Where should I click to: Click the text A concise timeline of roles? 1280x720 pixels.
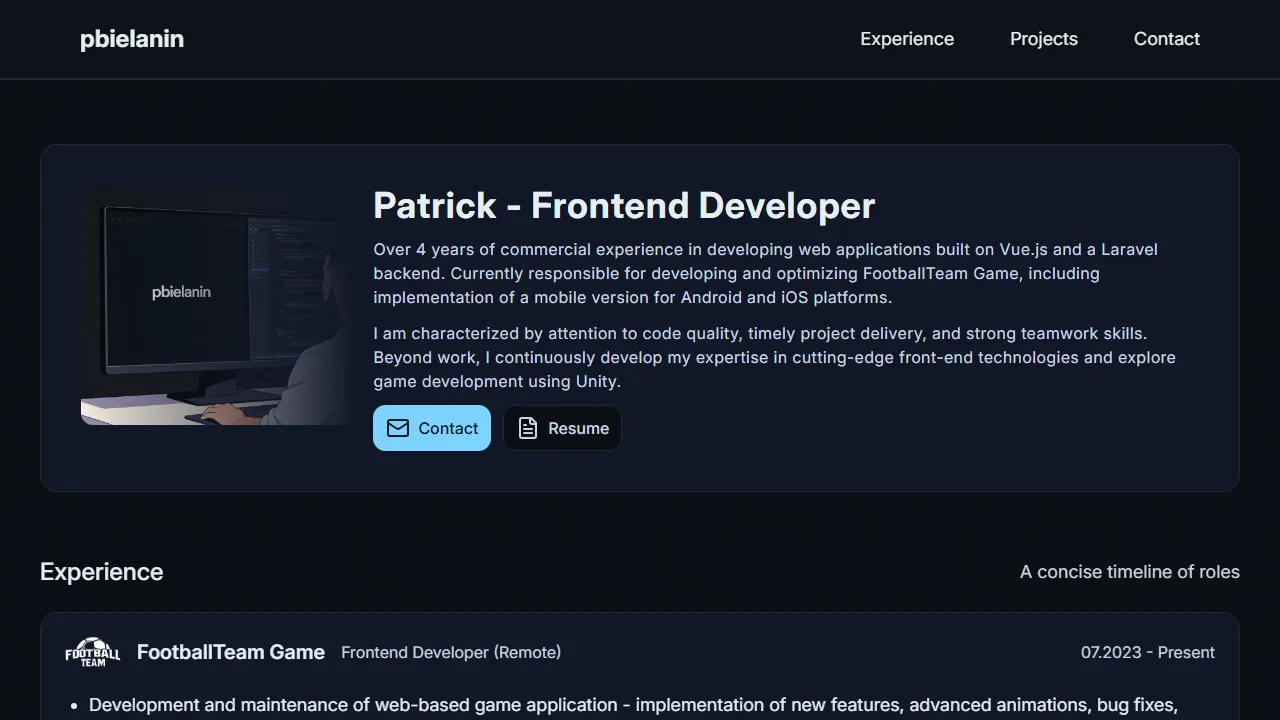pos(1129,571)
